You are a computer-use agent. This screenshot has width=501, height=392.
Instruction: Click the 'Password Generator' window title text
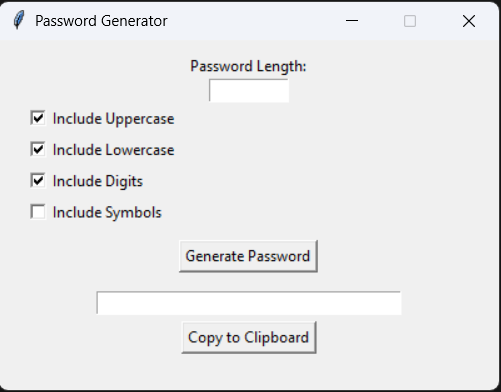pyautogui.click(x=101, y=21)
